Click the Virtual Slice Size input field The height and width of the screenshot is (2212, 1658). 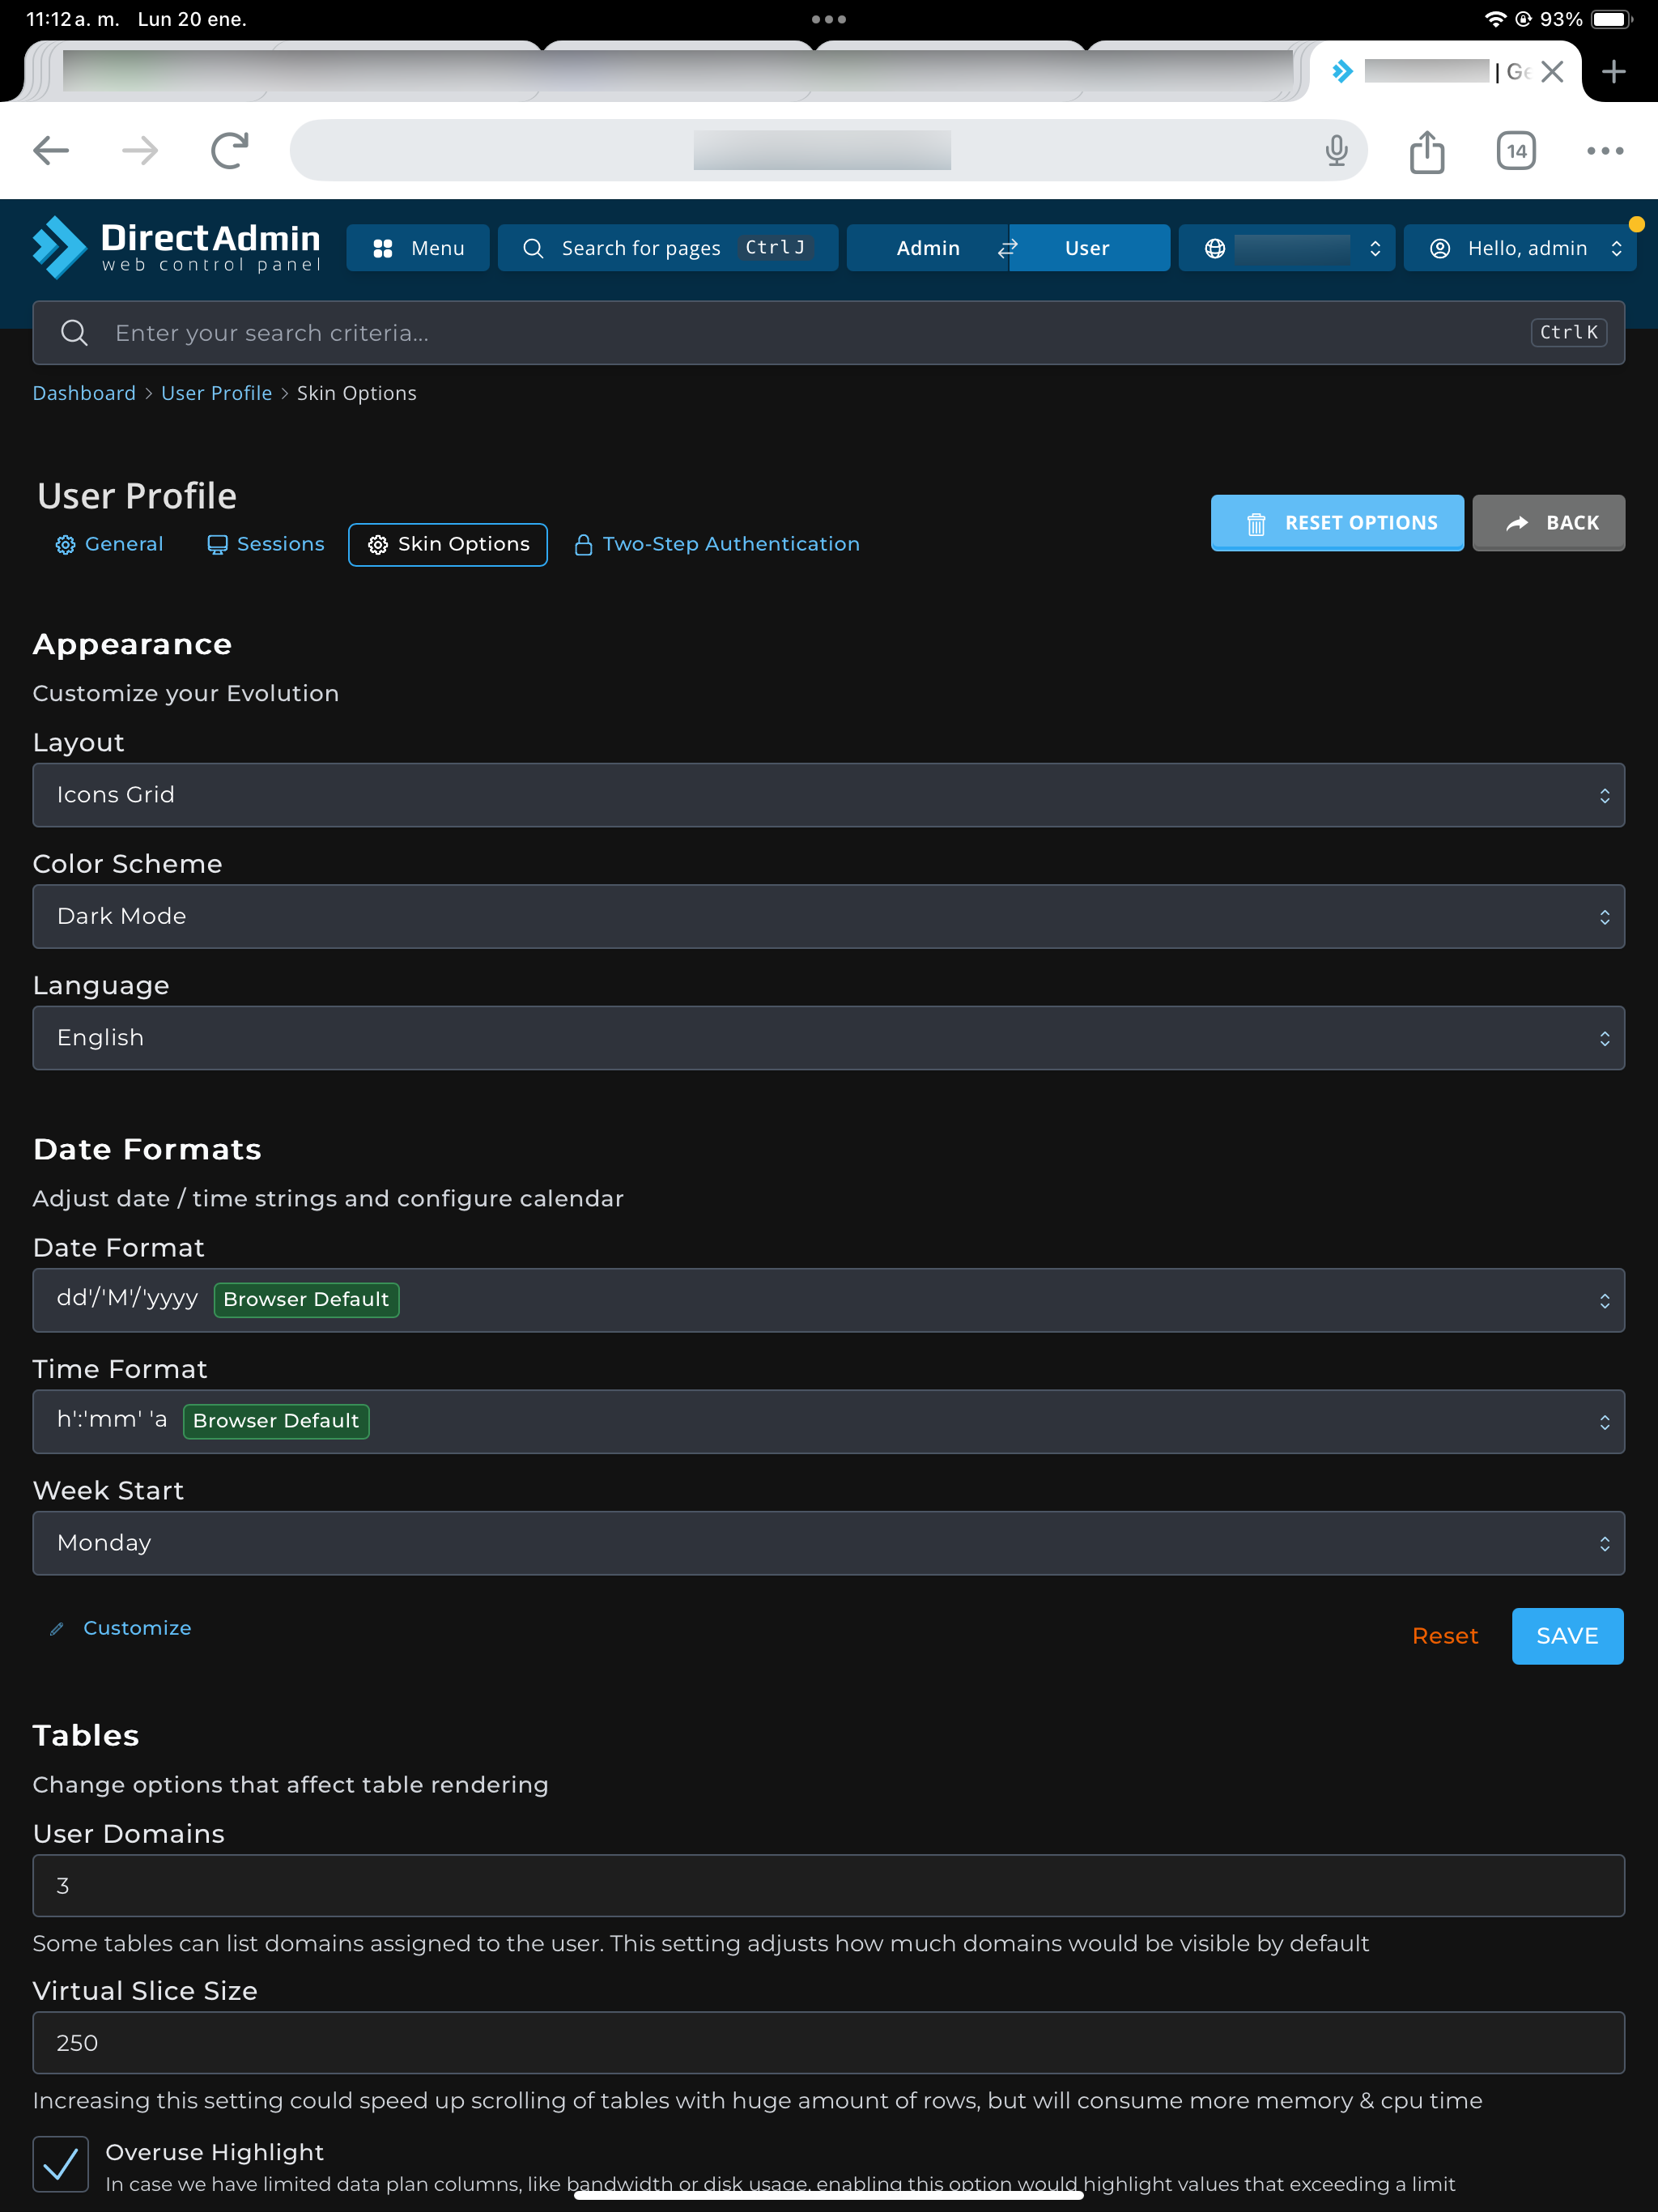[x=828, y=2042]
